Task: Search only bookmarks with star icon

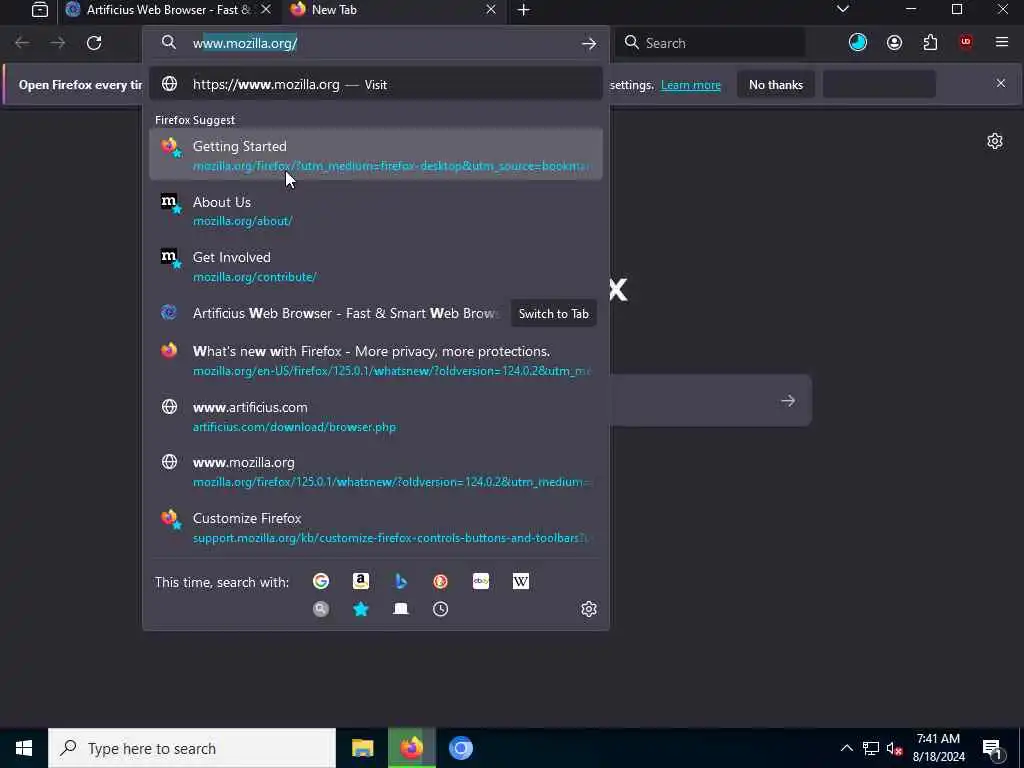Action: click(360, 609)
